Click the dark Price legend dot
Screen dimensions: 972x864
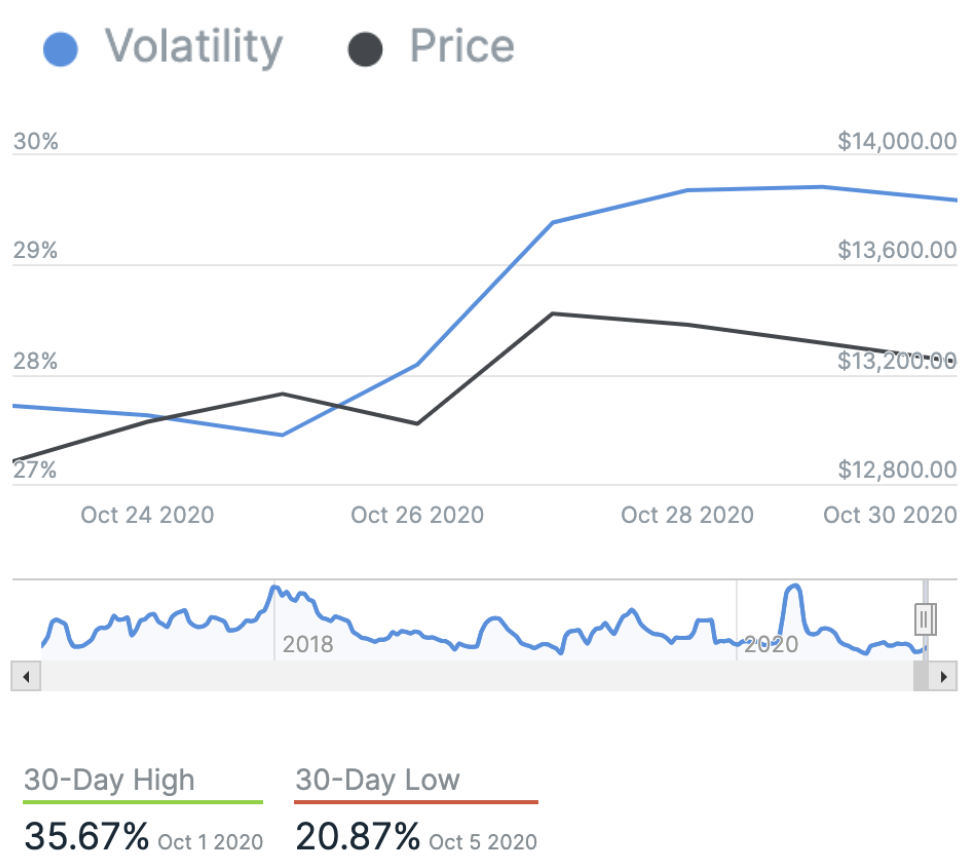(365, 49)
